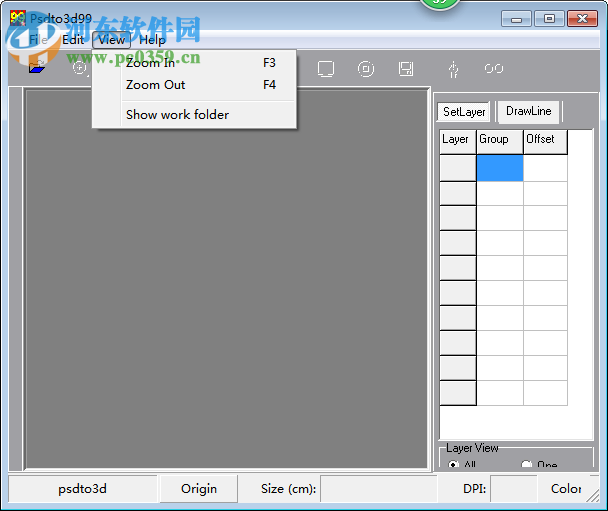Click the floppy disk save icon
This screenshot has height=511, width=608.
click(x=406, y=69)
